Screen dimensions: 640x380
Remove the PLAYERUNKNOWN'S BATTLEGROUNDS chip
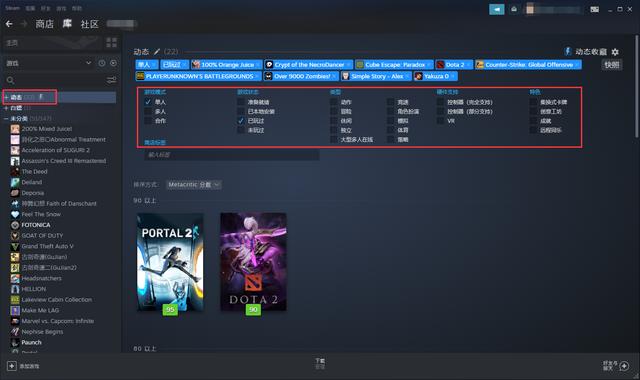257,76
